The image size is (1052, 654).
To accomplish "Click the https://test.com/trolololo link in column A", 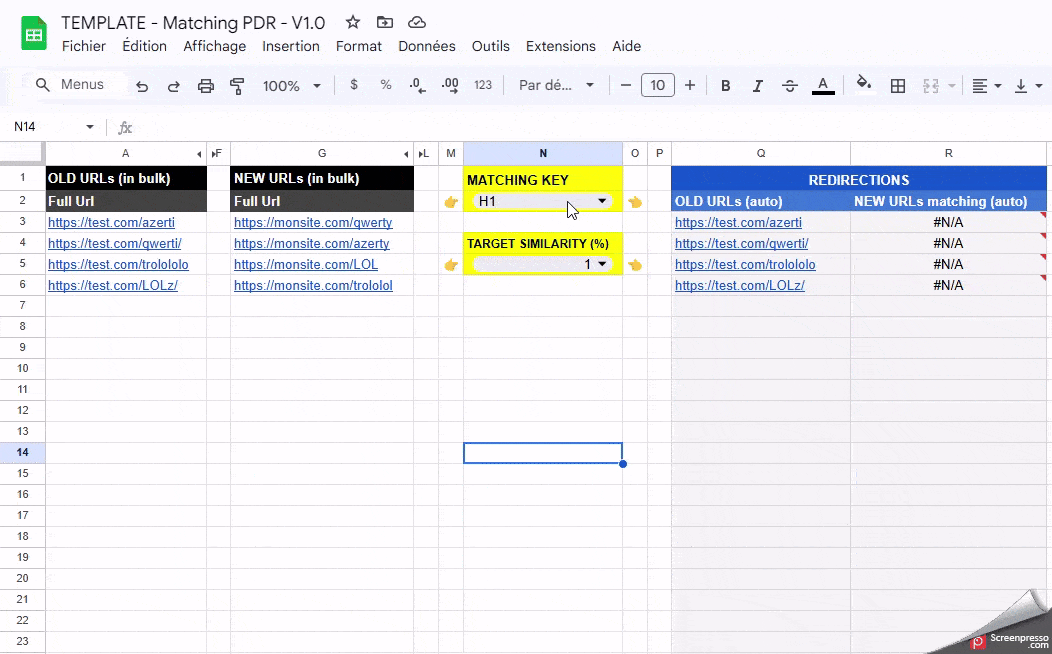I will pos(118,265).
